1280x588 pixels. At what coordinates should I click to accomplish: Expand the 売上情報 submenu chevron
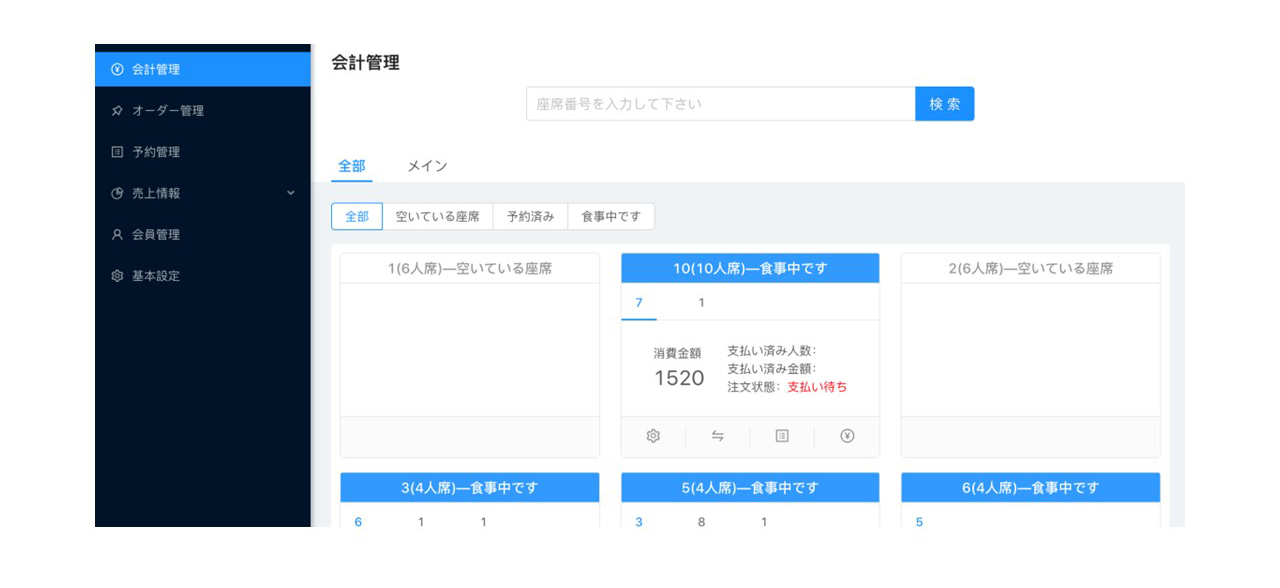(x=291, y=193)
